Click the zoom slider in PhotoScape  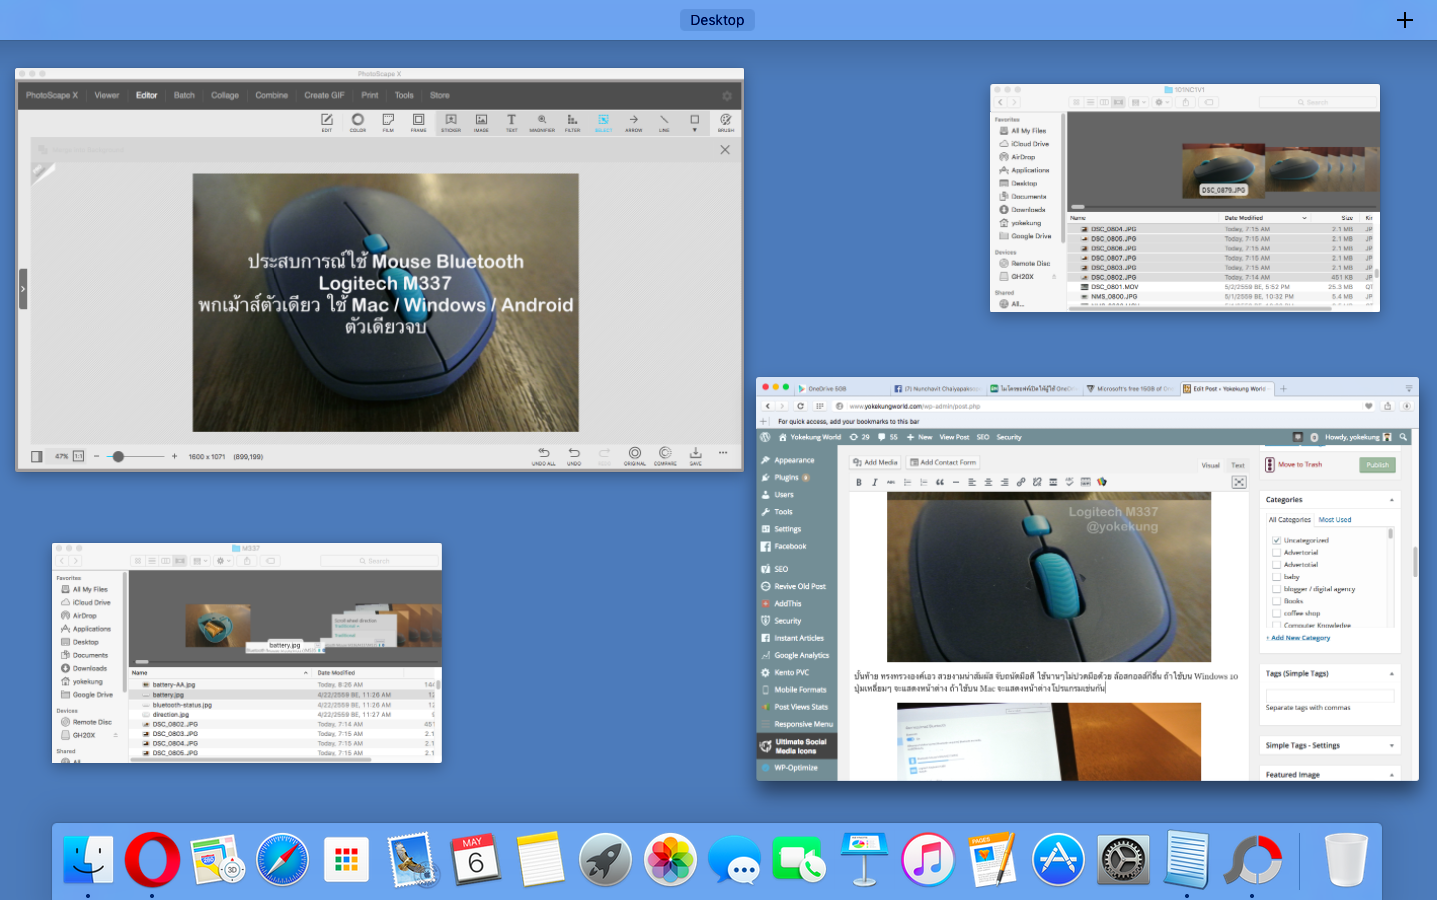point(118,456)
